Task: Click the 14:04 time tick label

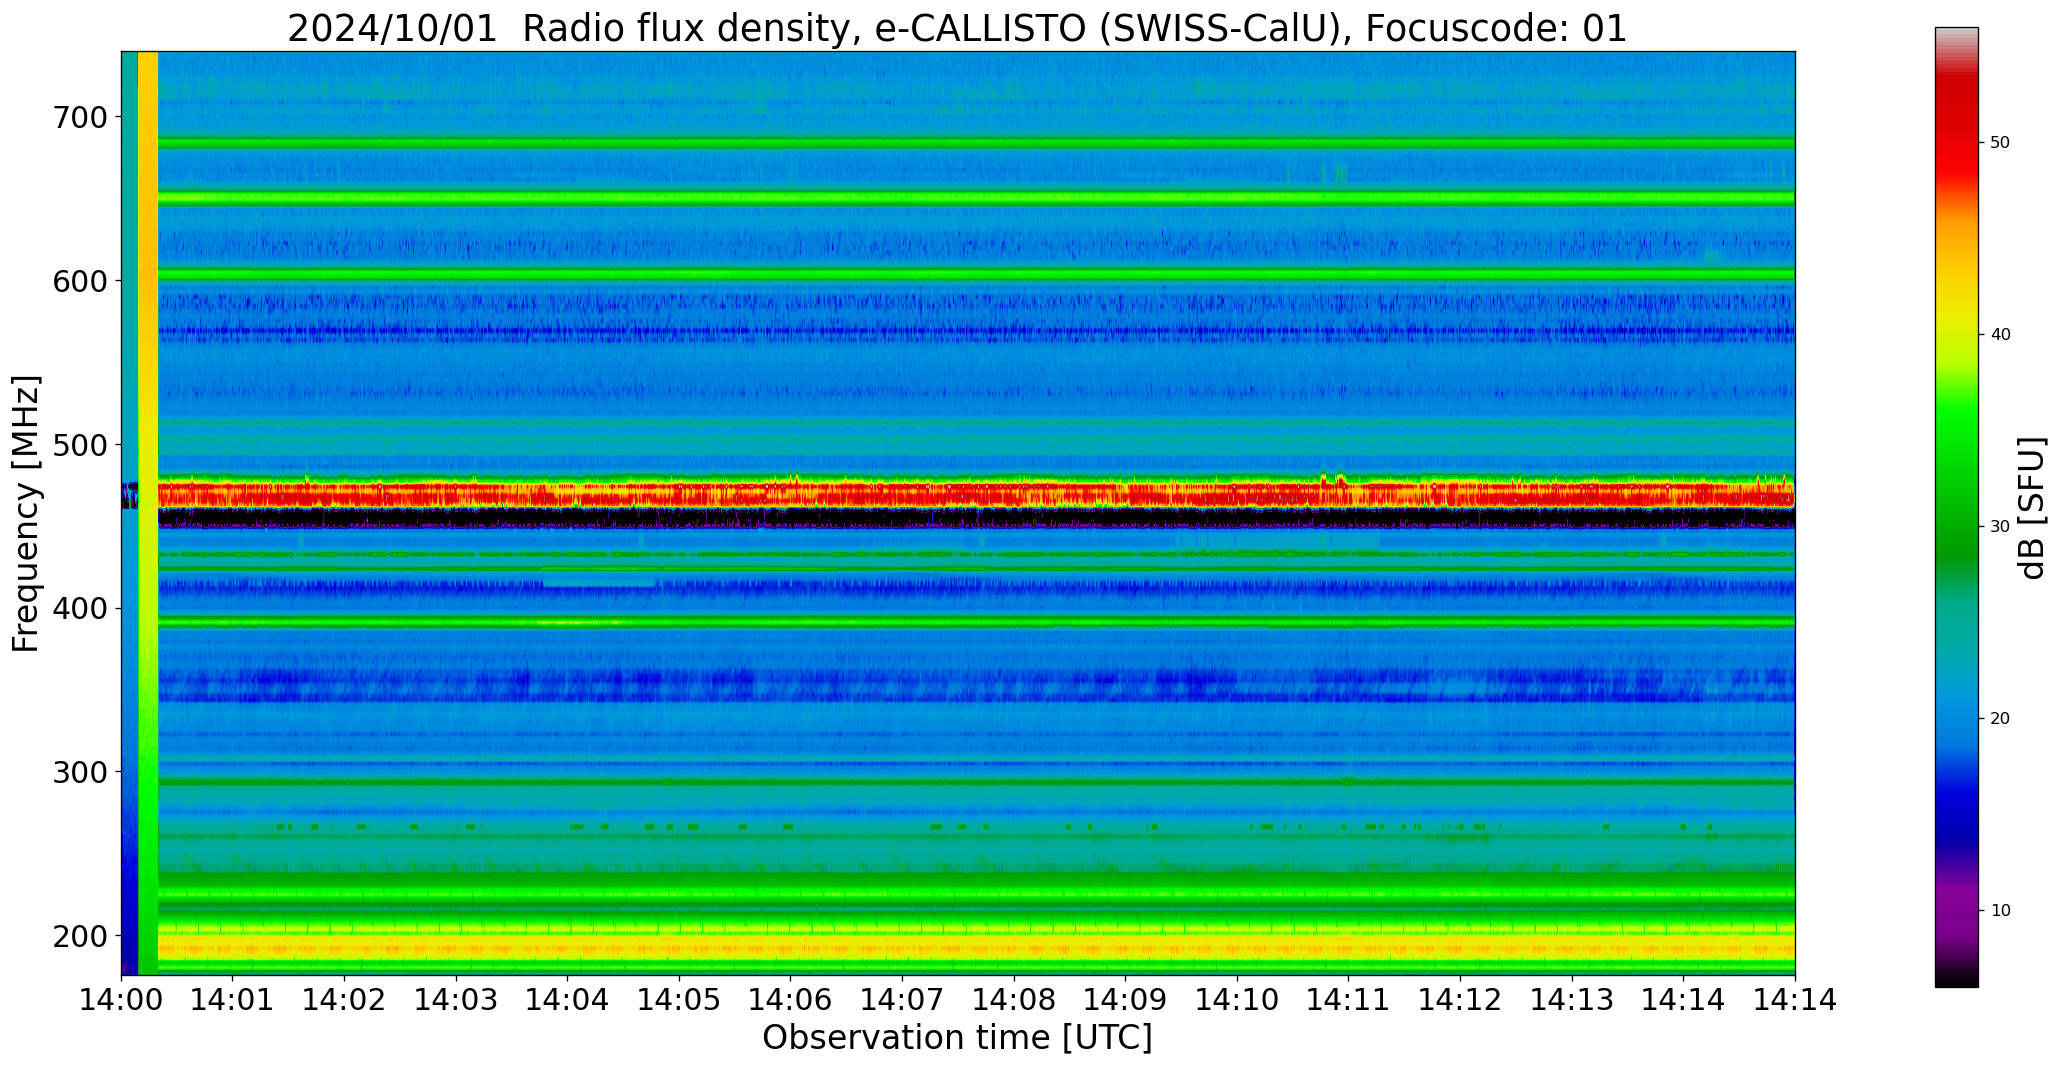Action: (568, 1000)
